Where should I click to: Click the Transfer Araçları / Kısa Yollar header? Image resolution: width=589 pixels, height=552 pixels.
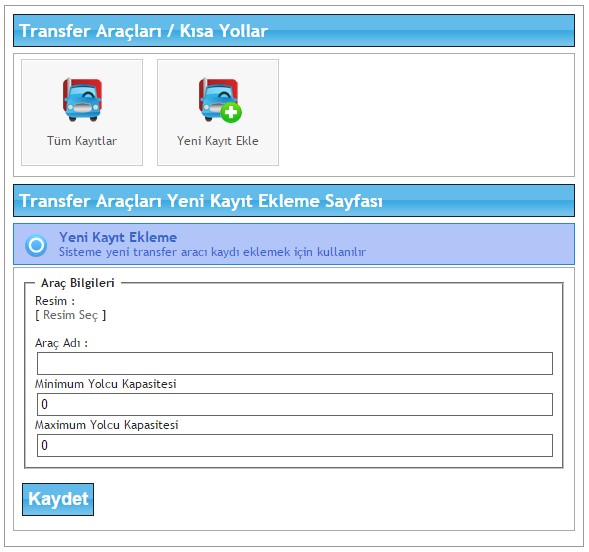coord(294,30)
